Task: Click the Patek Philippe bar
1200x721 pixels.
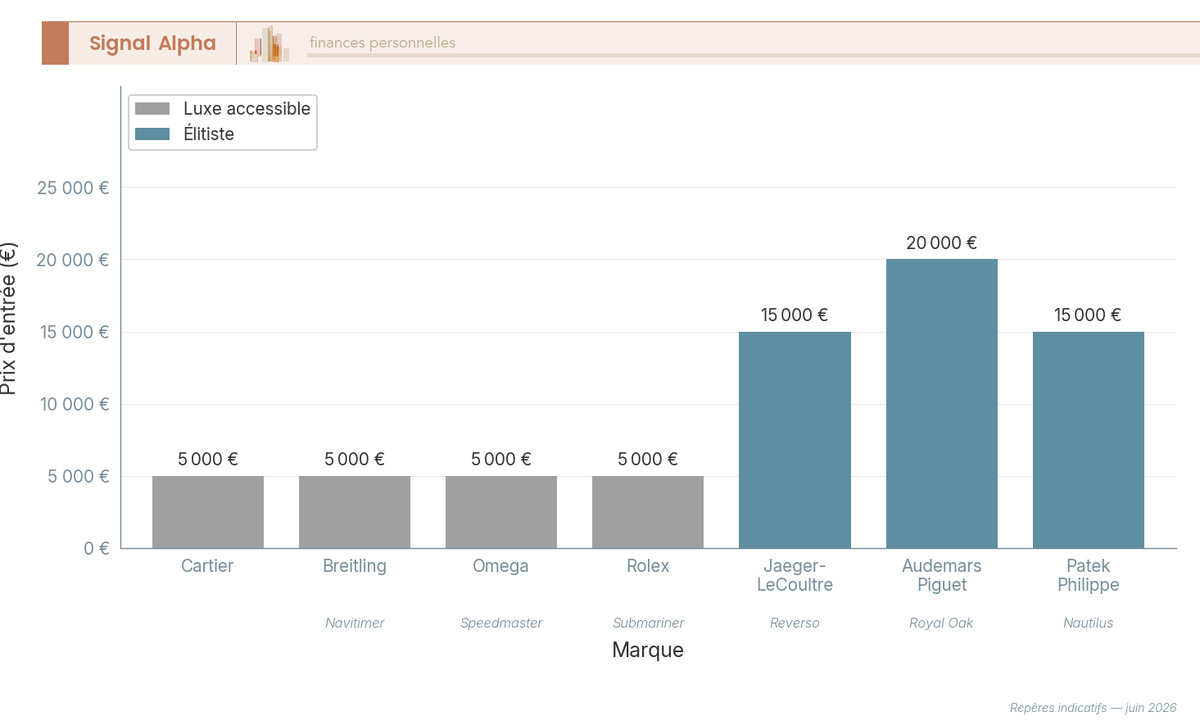Action: click(1088, 440)
